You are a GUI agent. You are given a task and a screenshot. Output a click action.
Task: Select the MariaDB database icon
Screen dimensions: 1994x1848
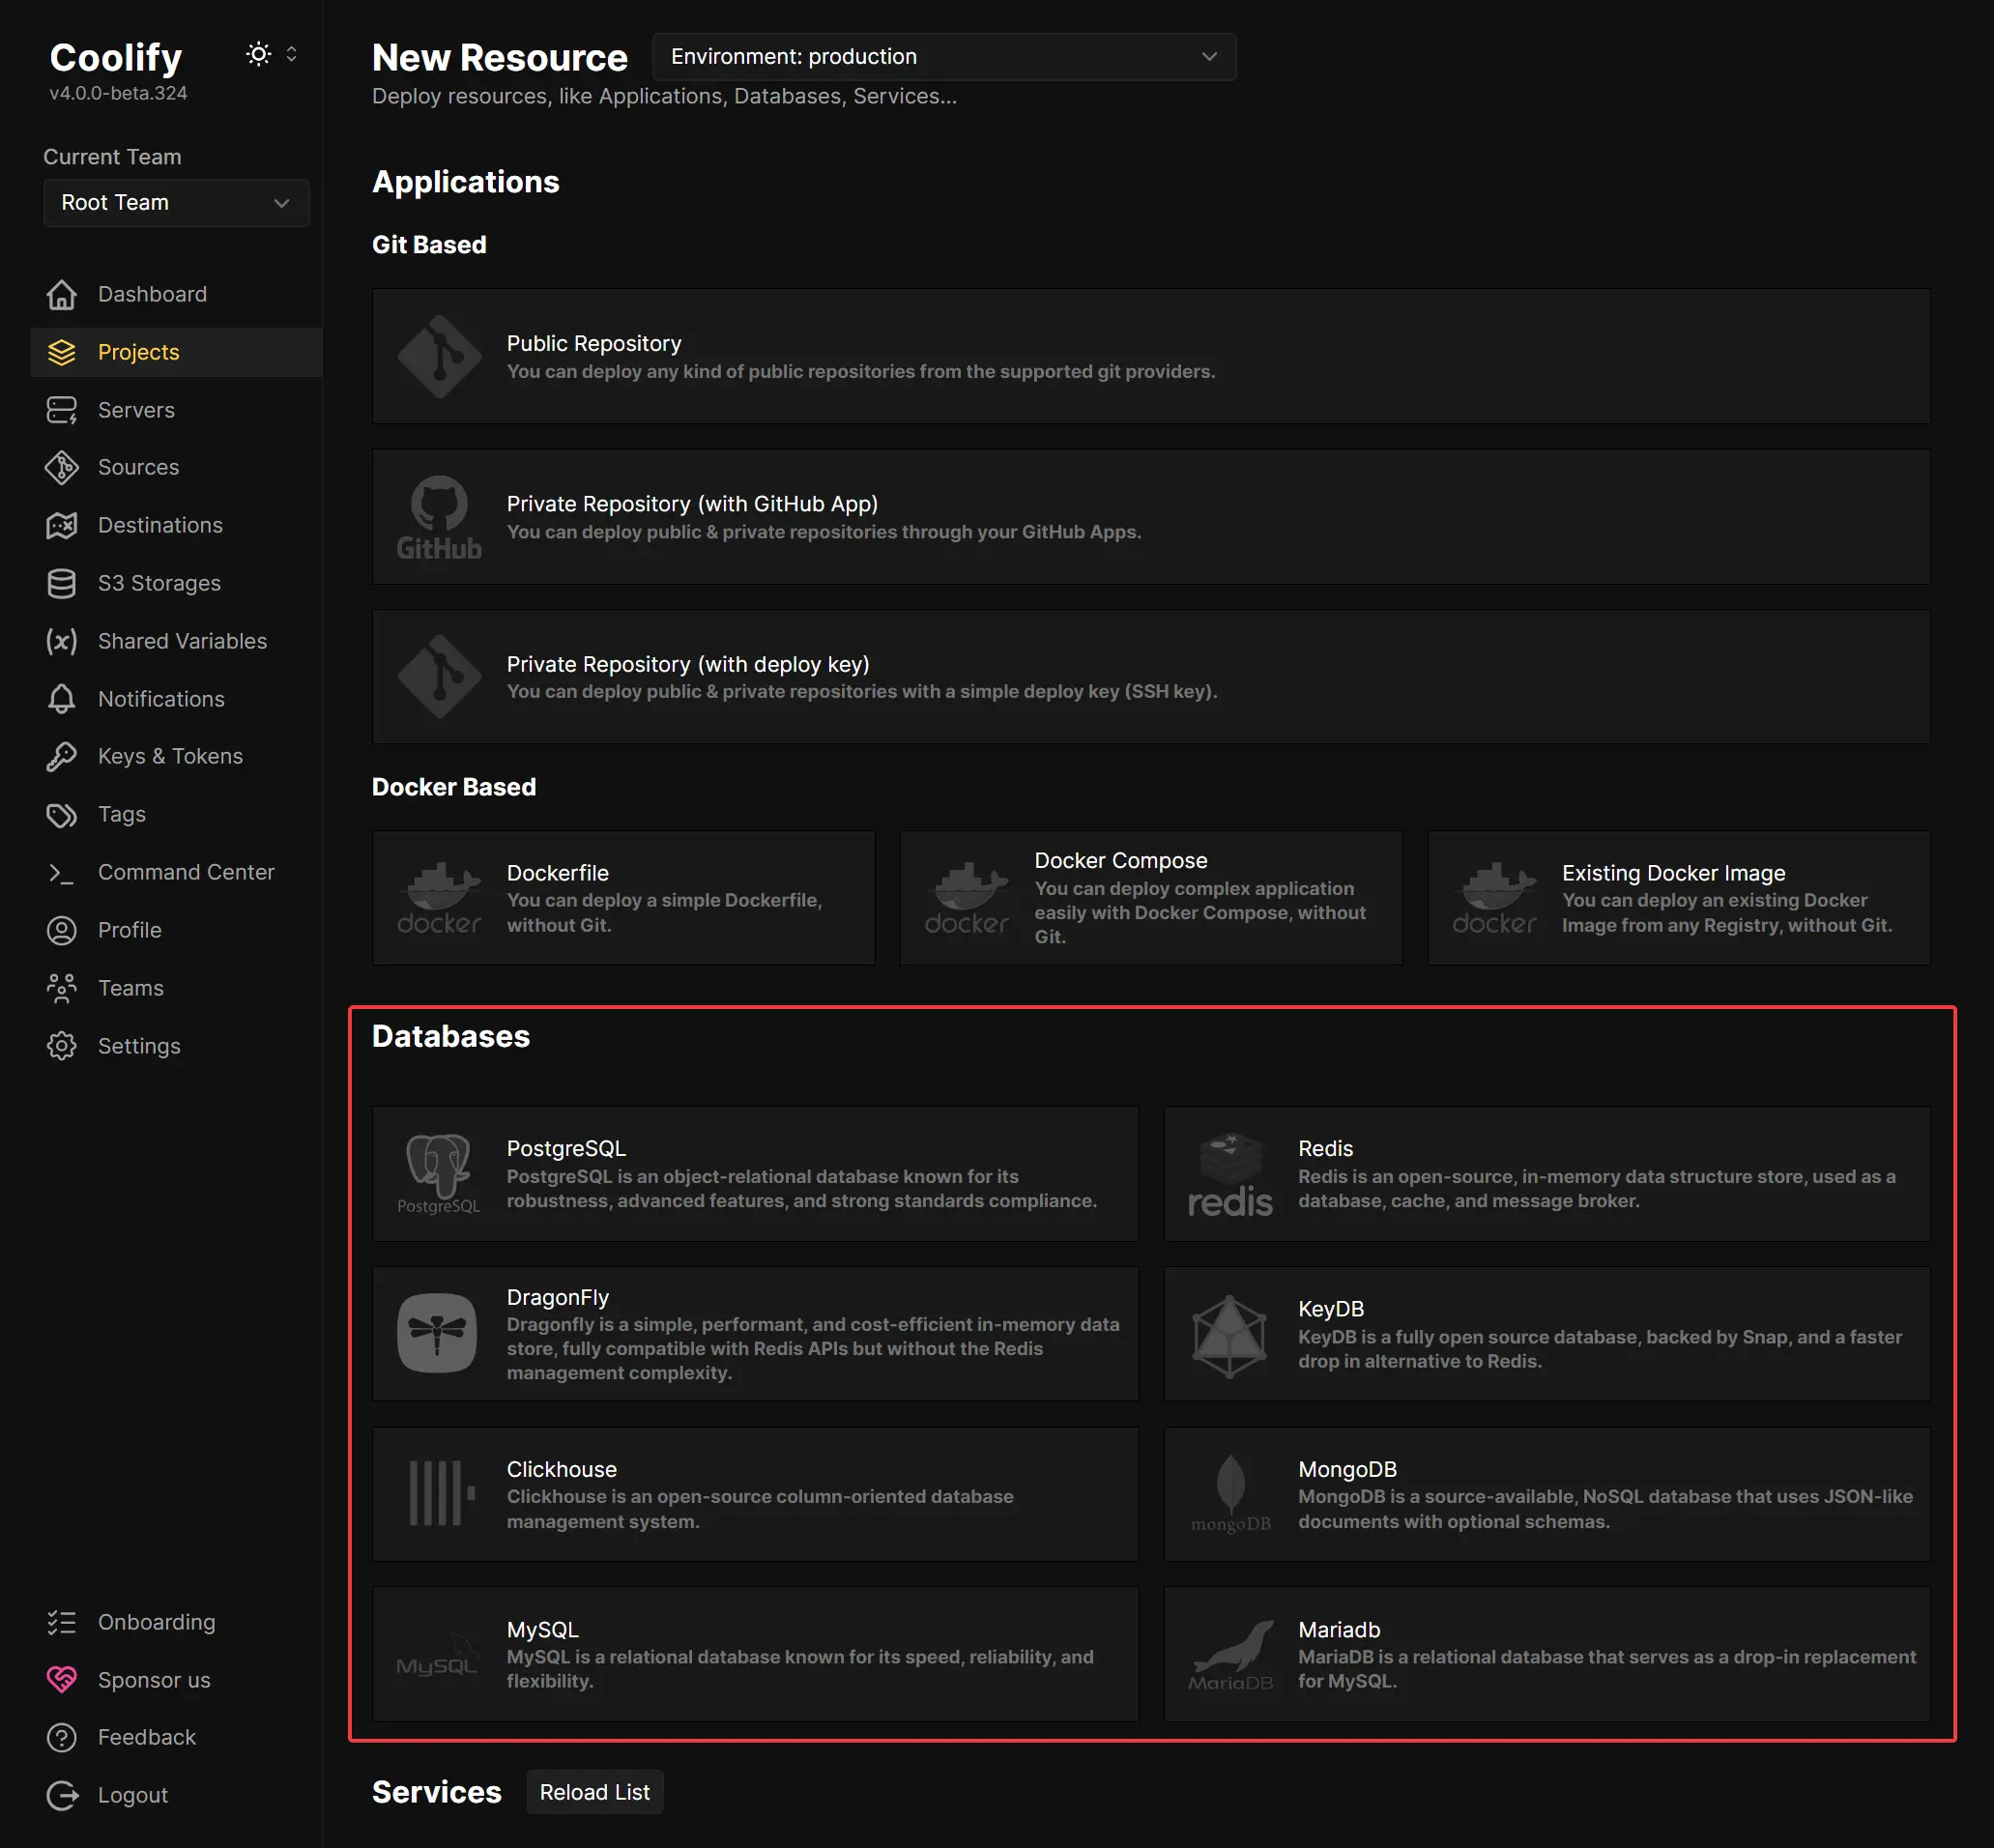(1228, 1652)
